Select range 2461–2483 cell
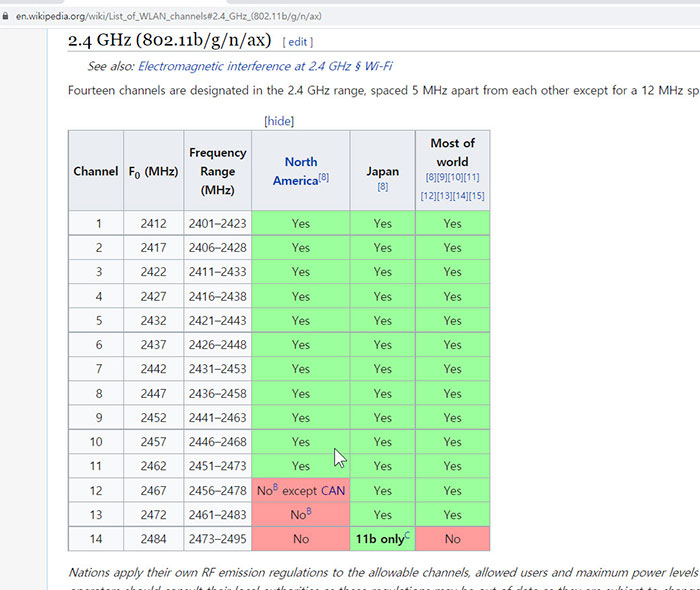700x590 pixels. (217, 515)
